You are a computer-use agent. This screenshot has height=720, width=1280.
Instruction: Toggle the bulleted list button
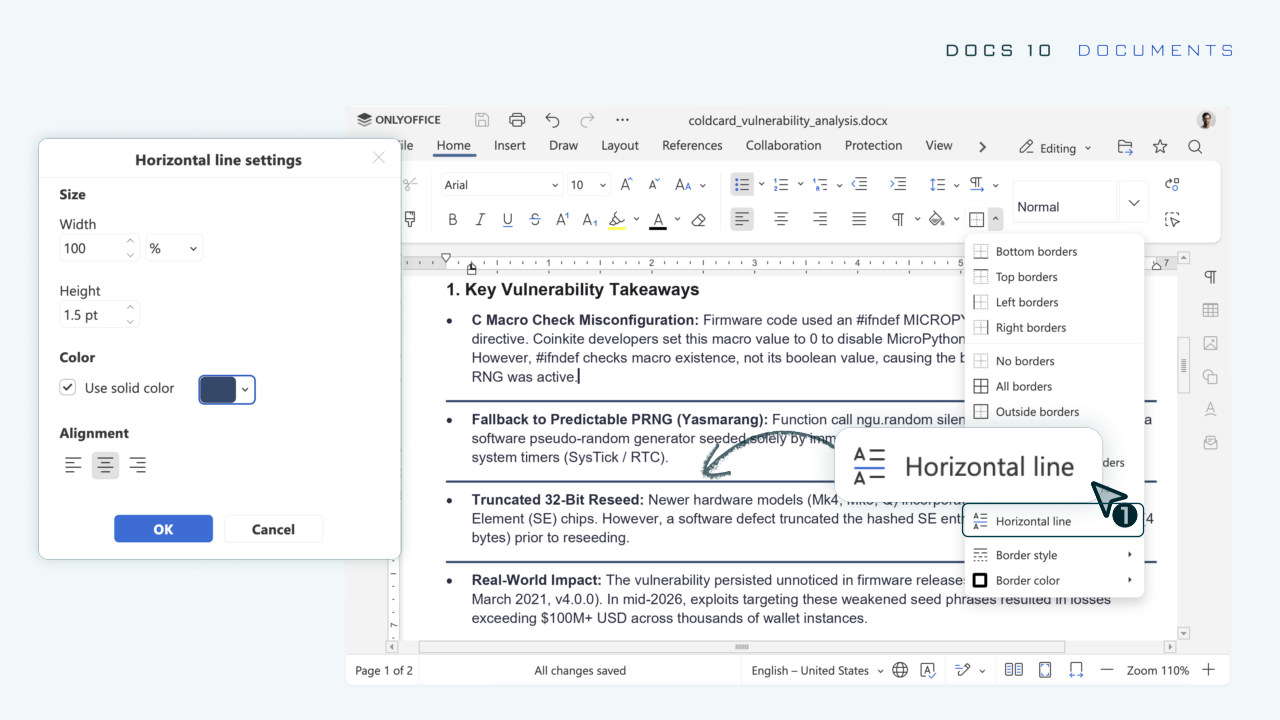click(x=742, y=184)
